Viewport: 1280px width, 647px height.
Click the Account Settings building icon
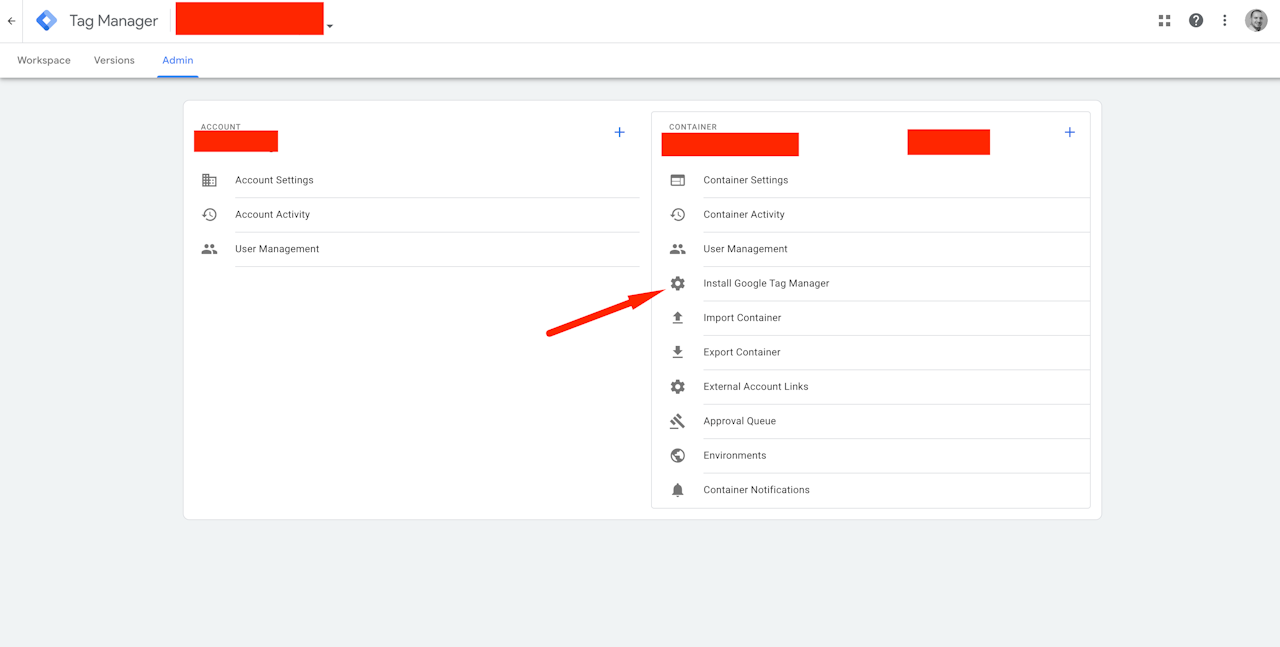209,180
